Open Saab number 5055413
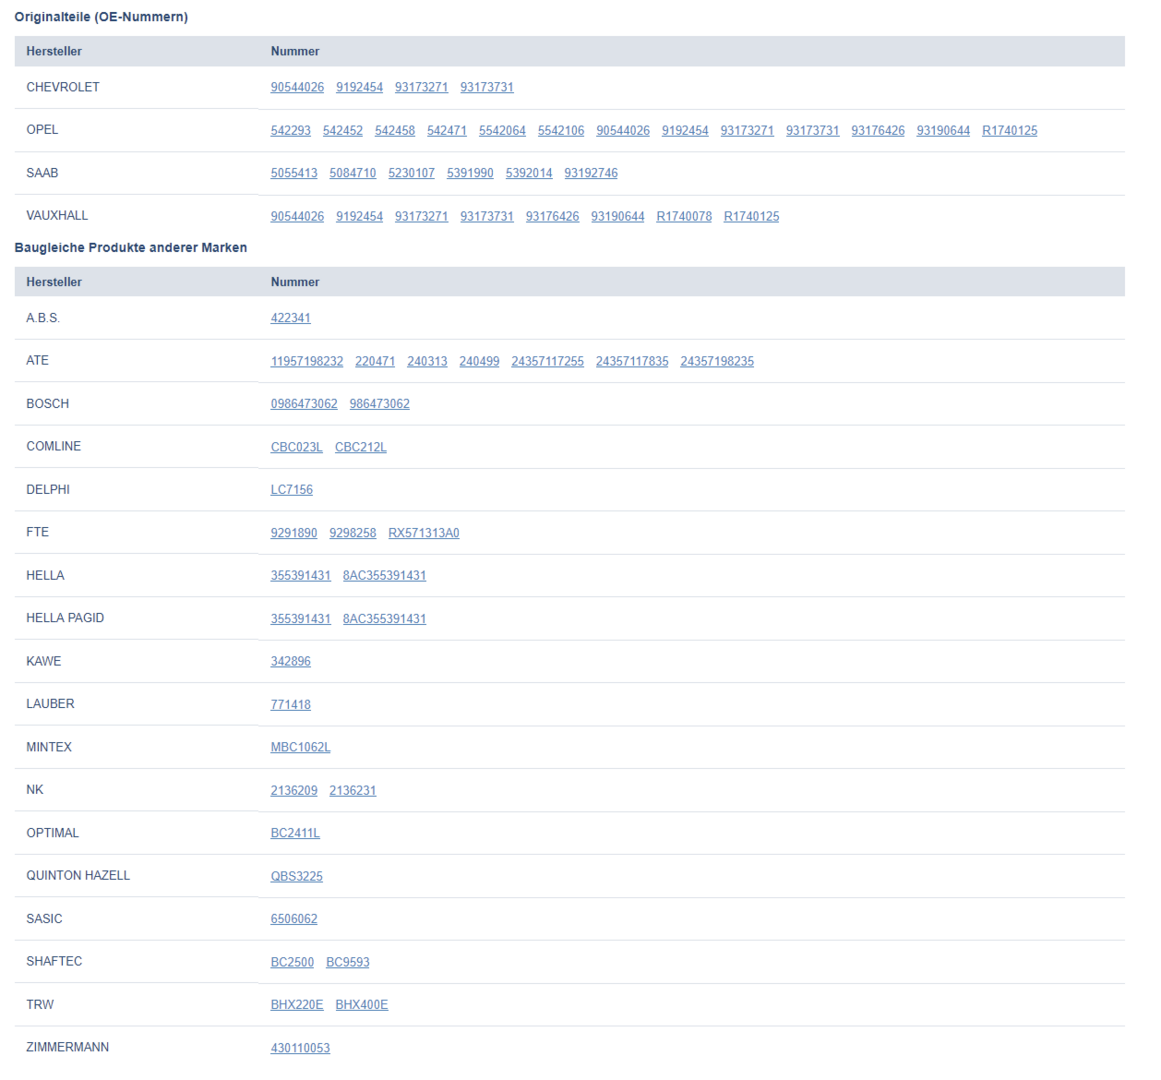Image resolution: width=1161 pixels, height=1080 pixels. [294, 173]
